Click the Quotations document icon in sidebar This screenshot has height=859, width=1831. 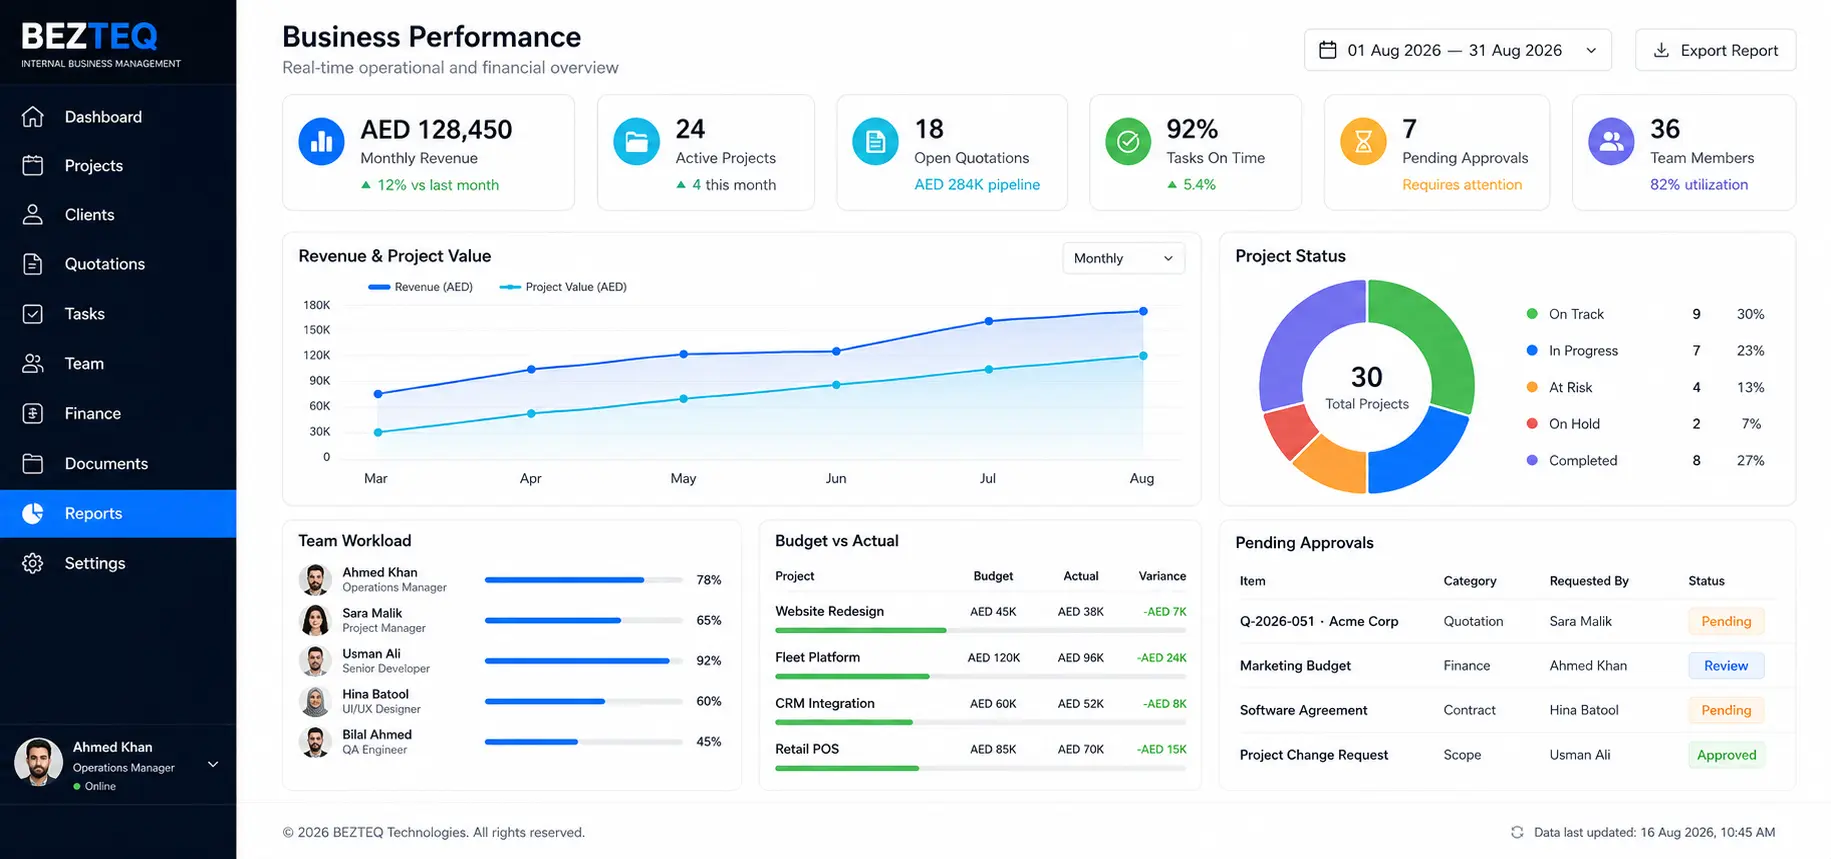(33, 264)
